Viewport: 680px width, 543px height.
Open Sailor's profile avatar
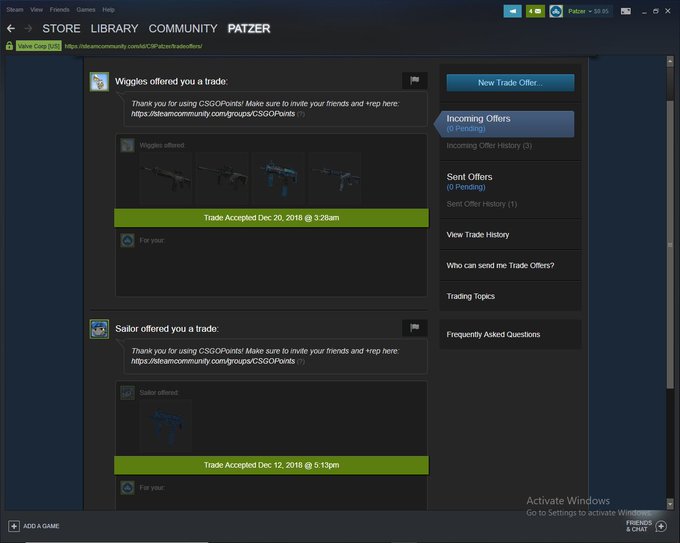(99, 329)
